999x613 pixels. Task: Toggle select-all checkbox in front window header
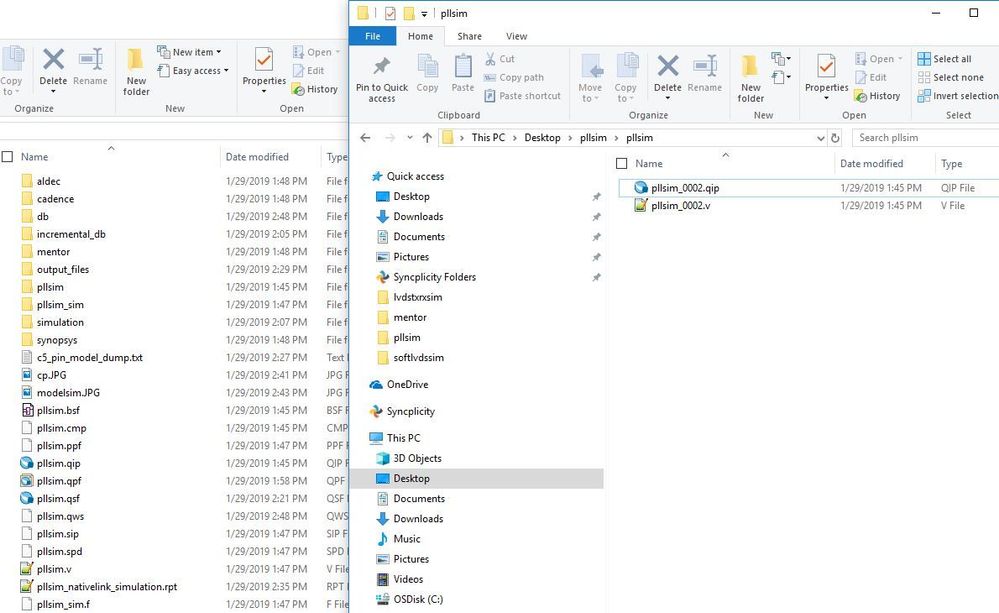[622, 164]
